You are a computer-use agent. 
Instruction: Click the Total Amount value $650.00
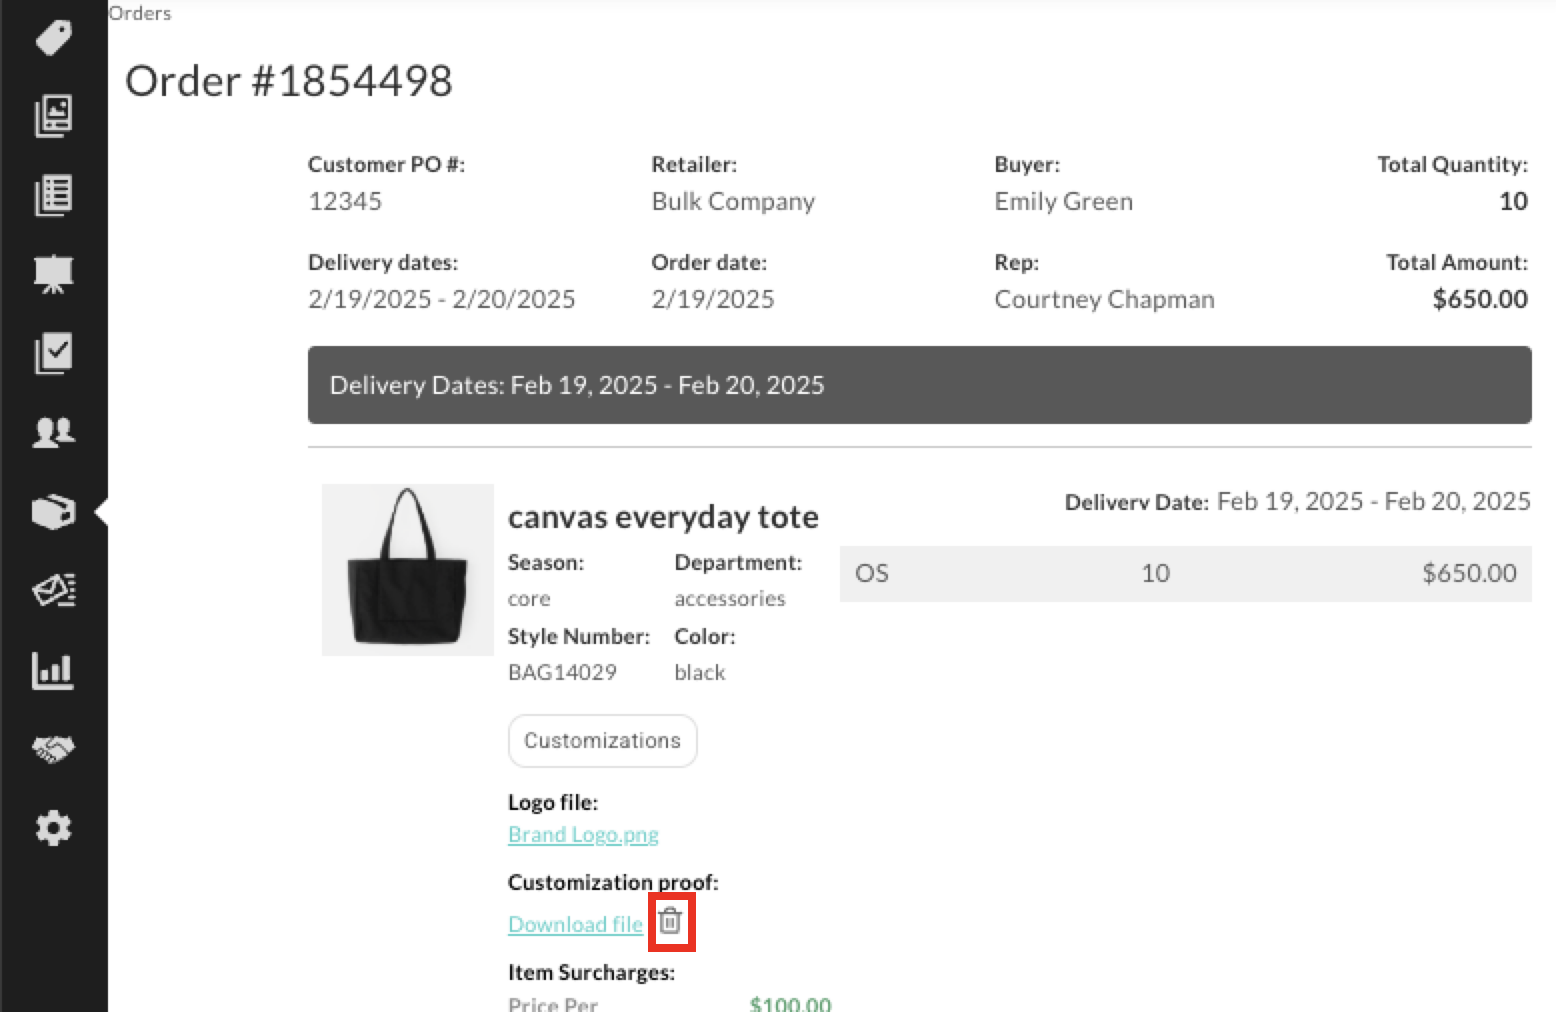tap(1480, 299)
